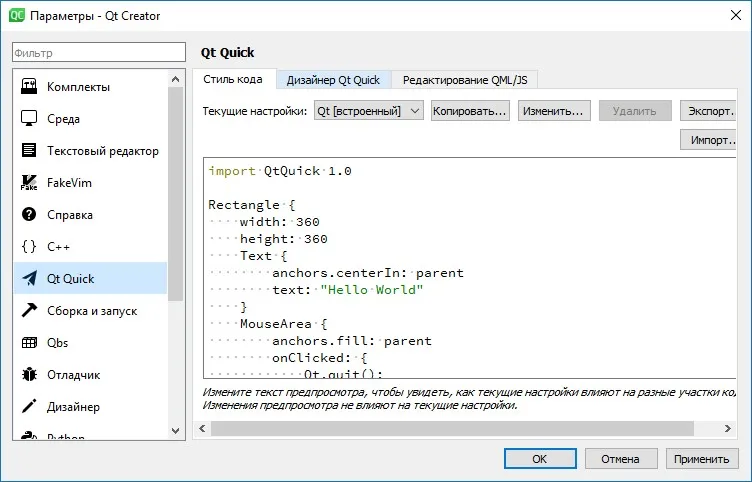Select the FakeVim category icon

pos(29,183)
